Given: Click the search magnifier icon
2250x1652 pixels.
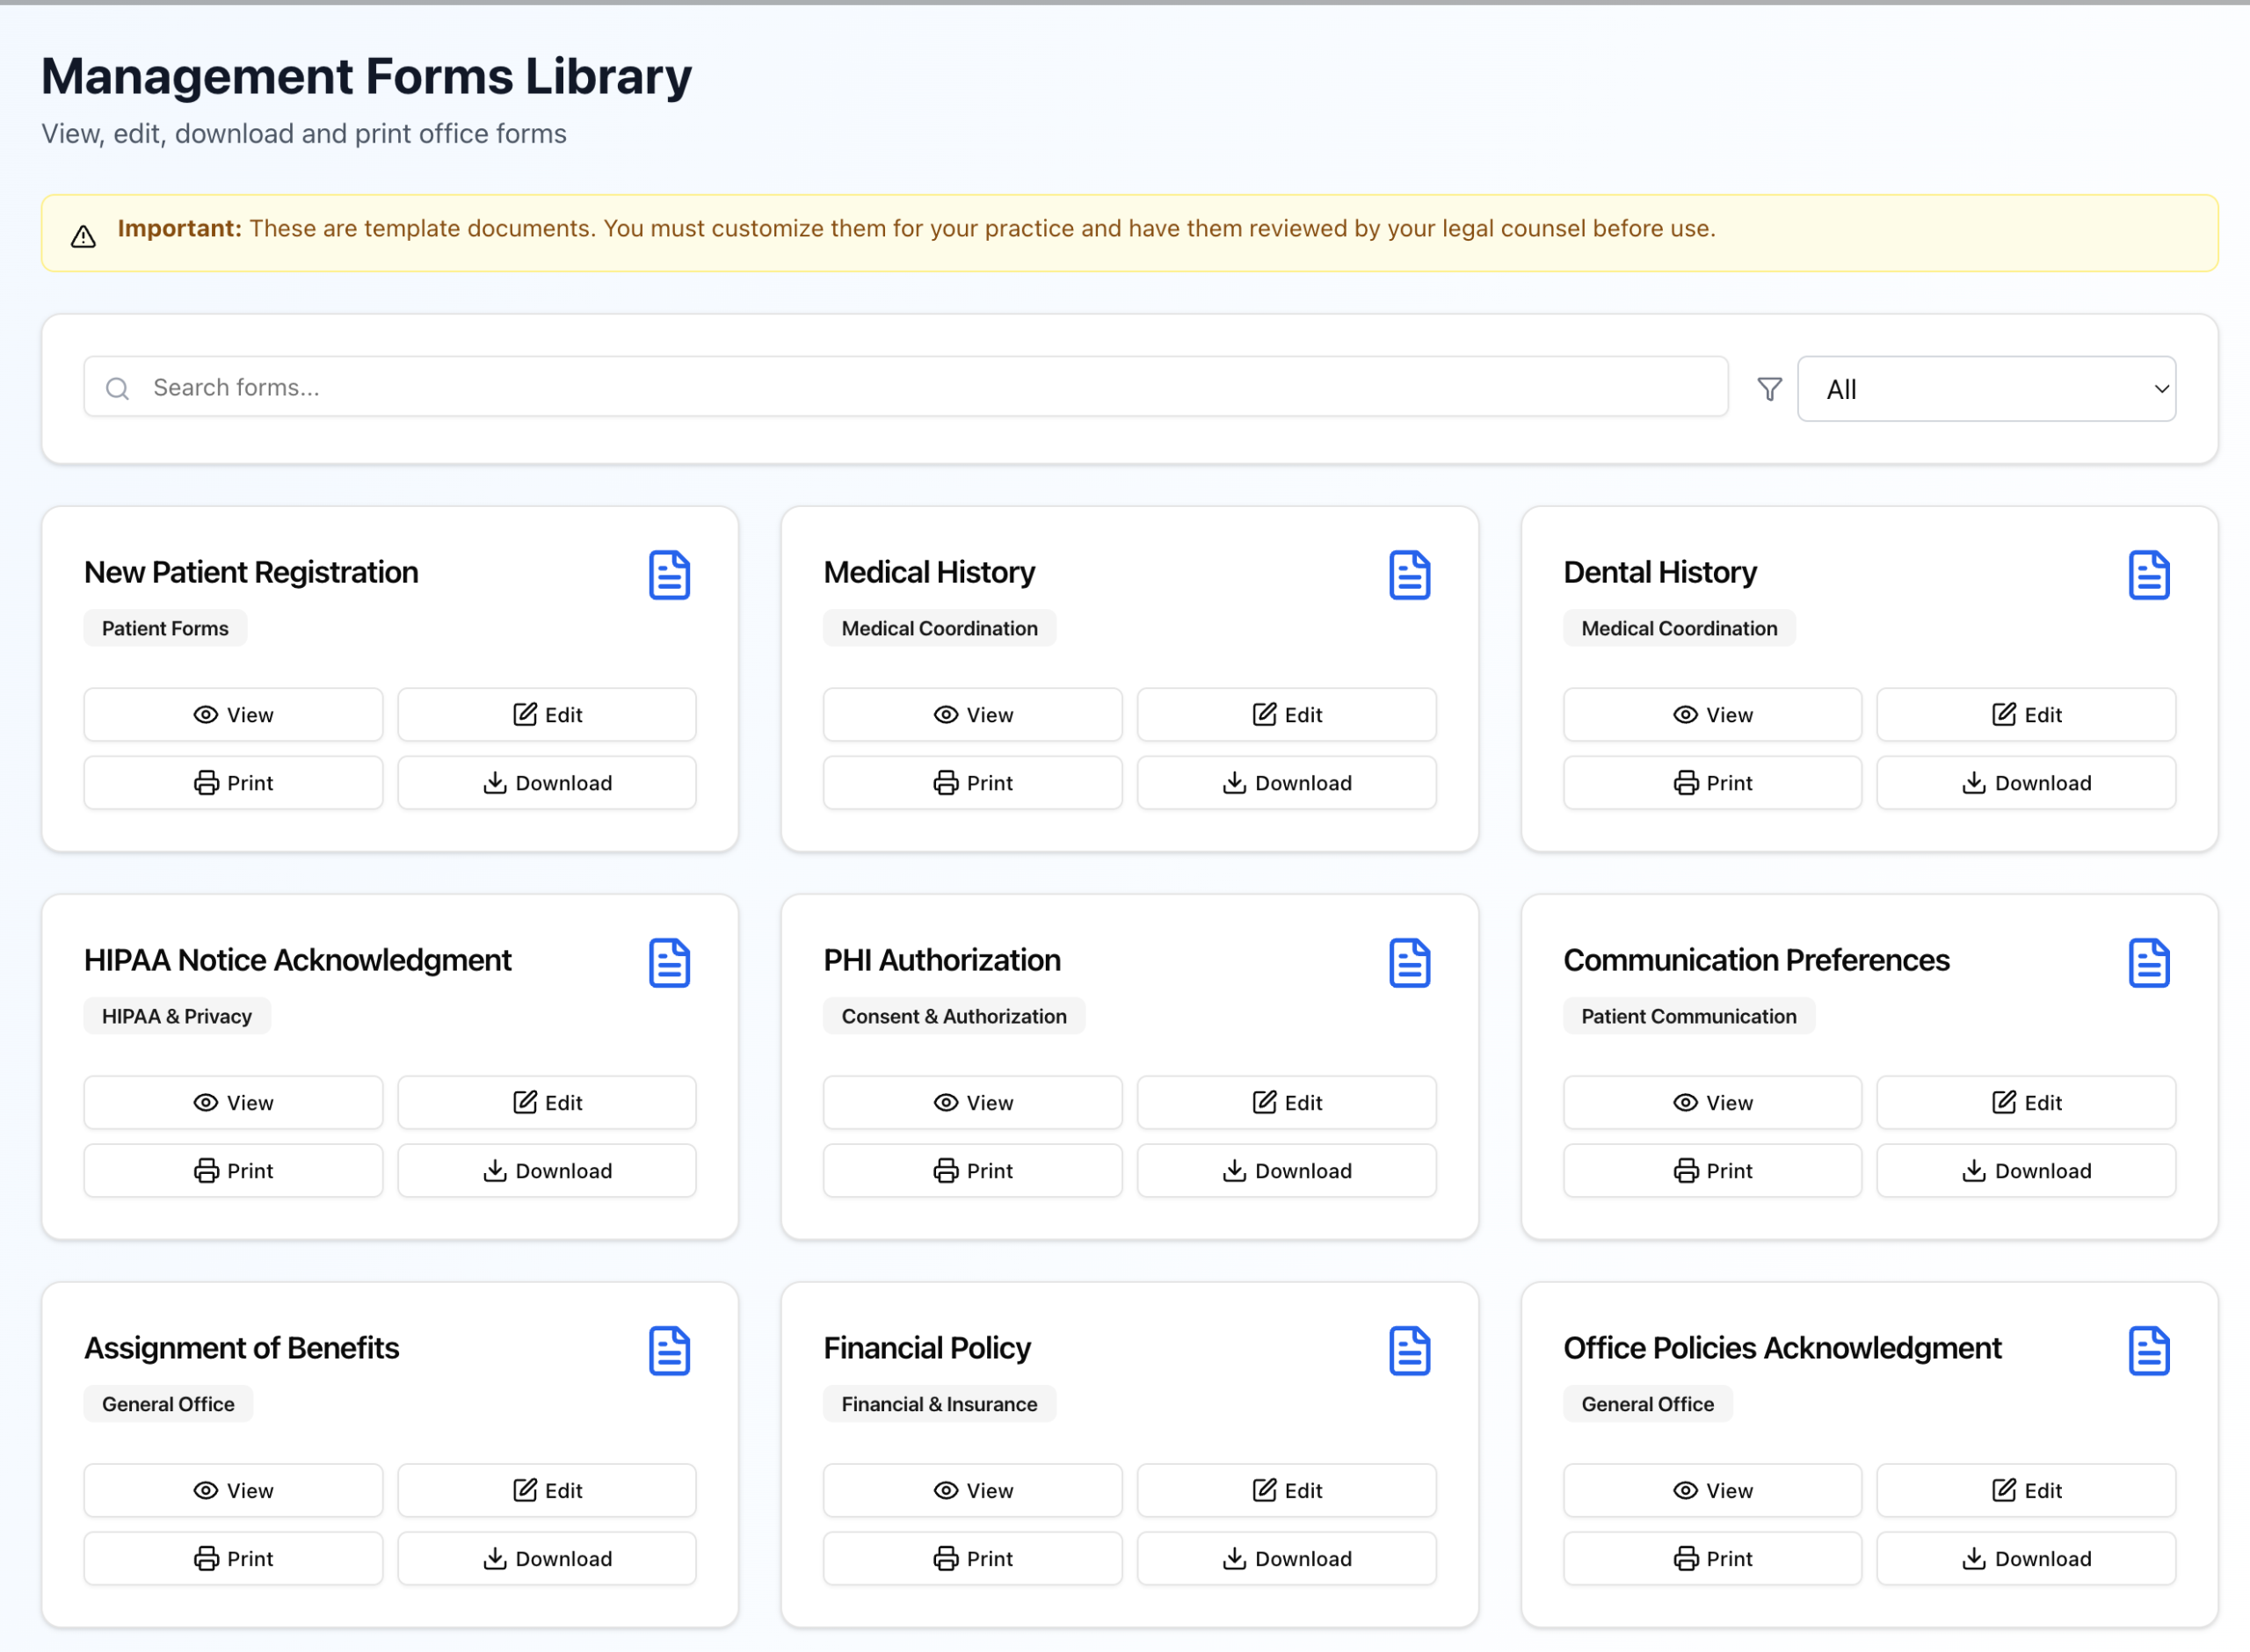Looking at the screenshot, I should [x=118, y=388].
